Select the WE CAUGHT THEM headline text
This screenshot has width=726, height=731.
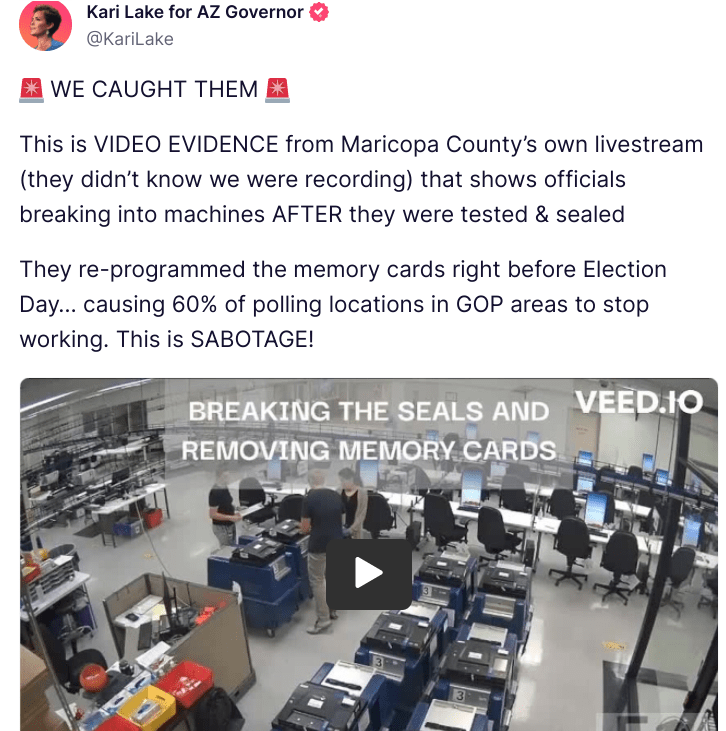[154, 89]
